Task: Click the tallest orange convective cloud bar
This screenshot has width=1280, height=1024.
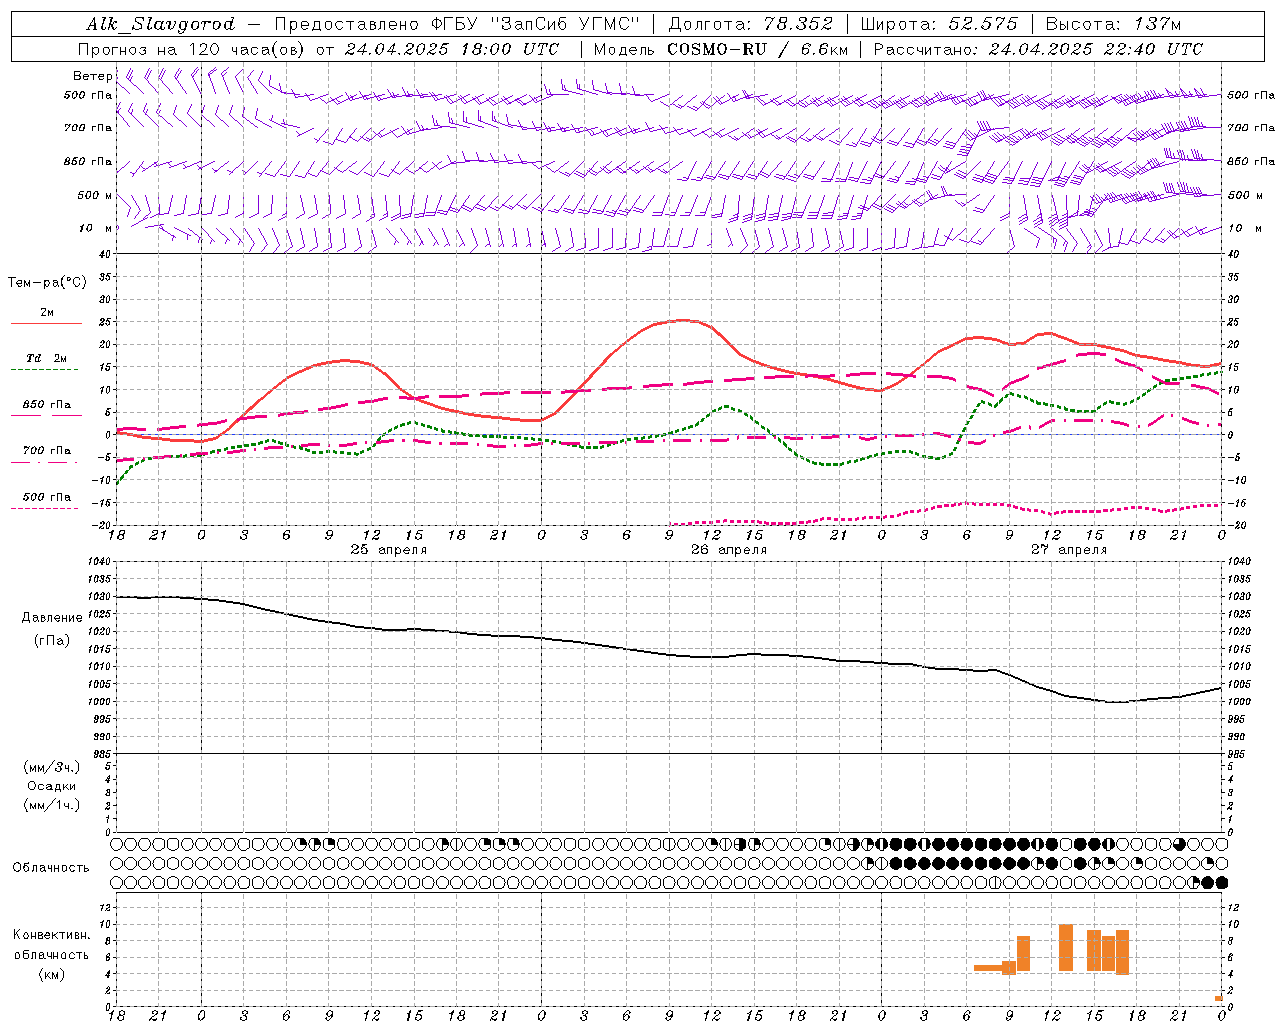Action: pyautogui.click(x=1066, y=947)
